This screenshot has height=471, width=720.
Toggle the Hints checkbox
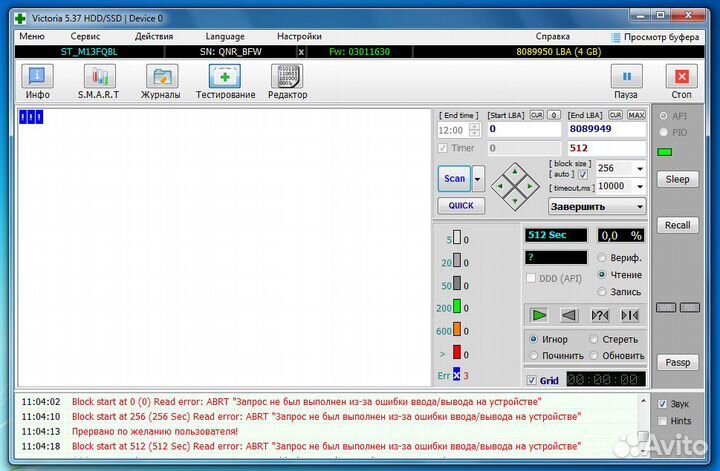click(x=662, y=421)
